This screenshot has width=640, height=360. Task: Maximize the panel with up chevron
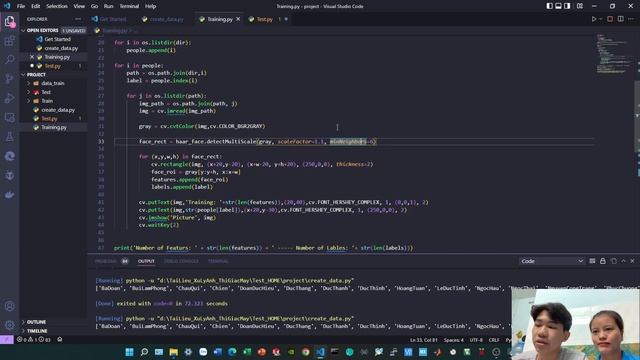[x=623, y=261]
